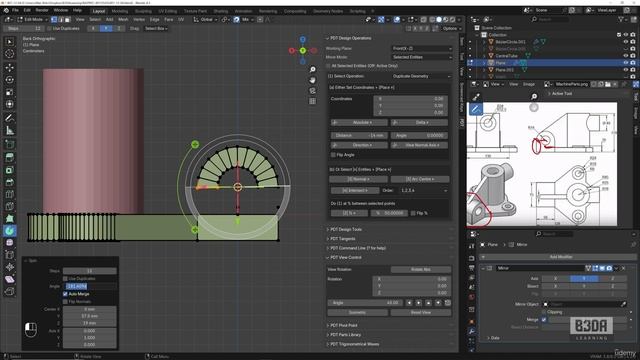Adjust the Steps slider in Spin panel
640x360 pixels.
[89, 271]
